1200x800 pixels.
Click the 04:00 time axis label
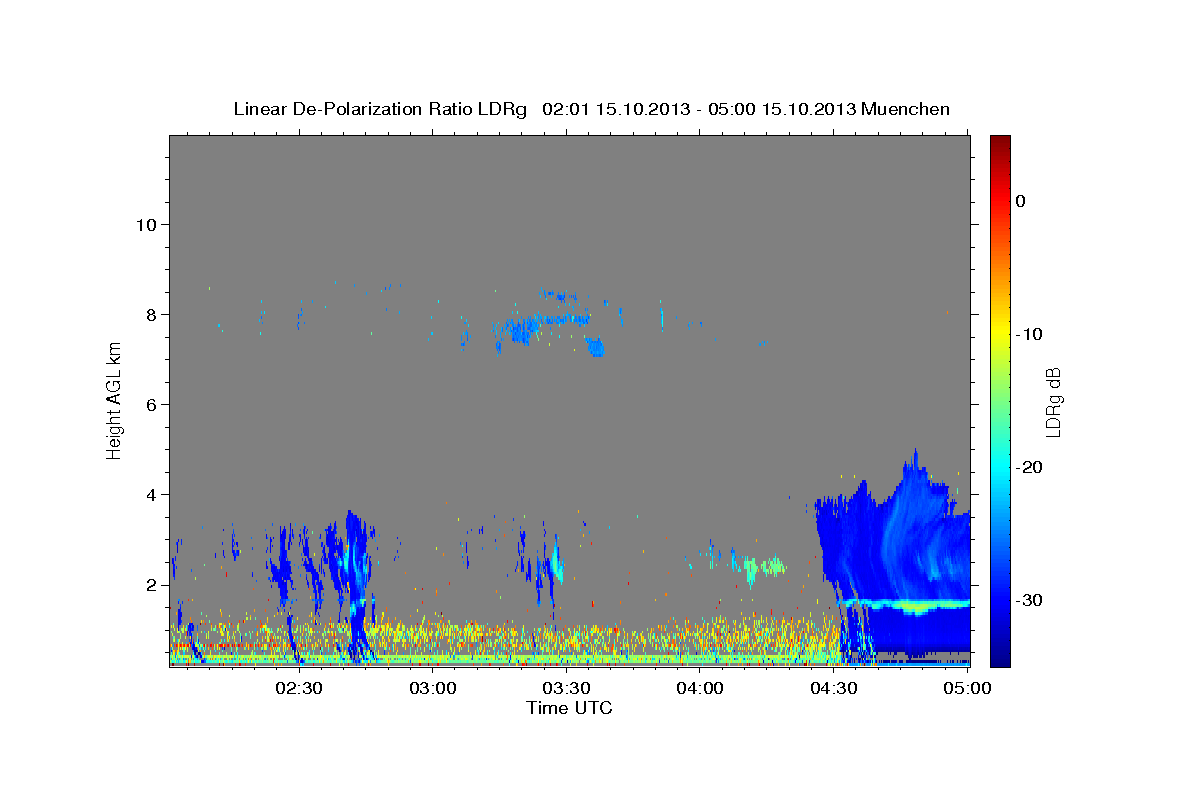(x=700, y=688)
